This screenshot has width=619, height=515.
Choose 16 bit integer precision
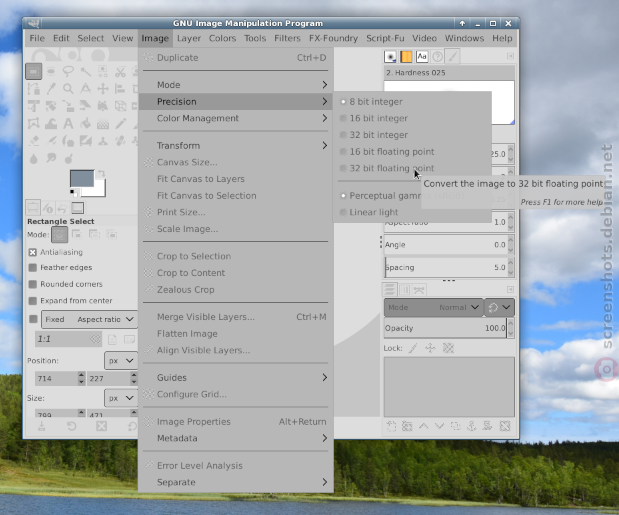[412, 118]
